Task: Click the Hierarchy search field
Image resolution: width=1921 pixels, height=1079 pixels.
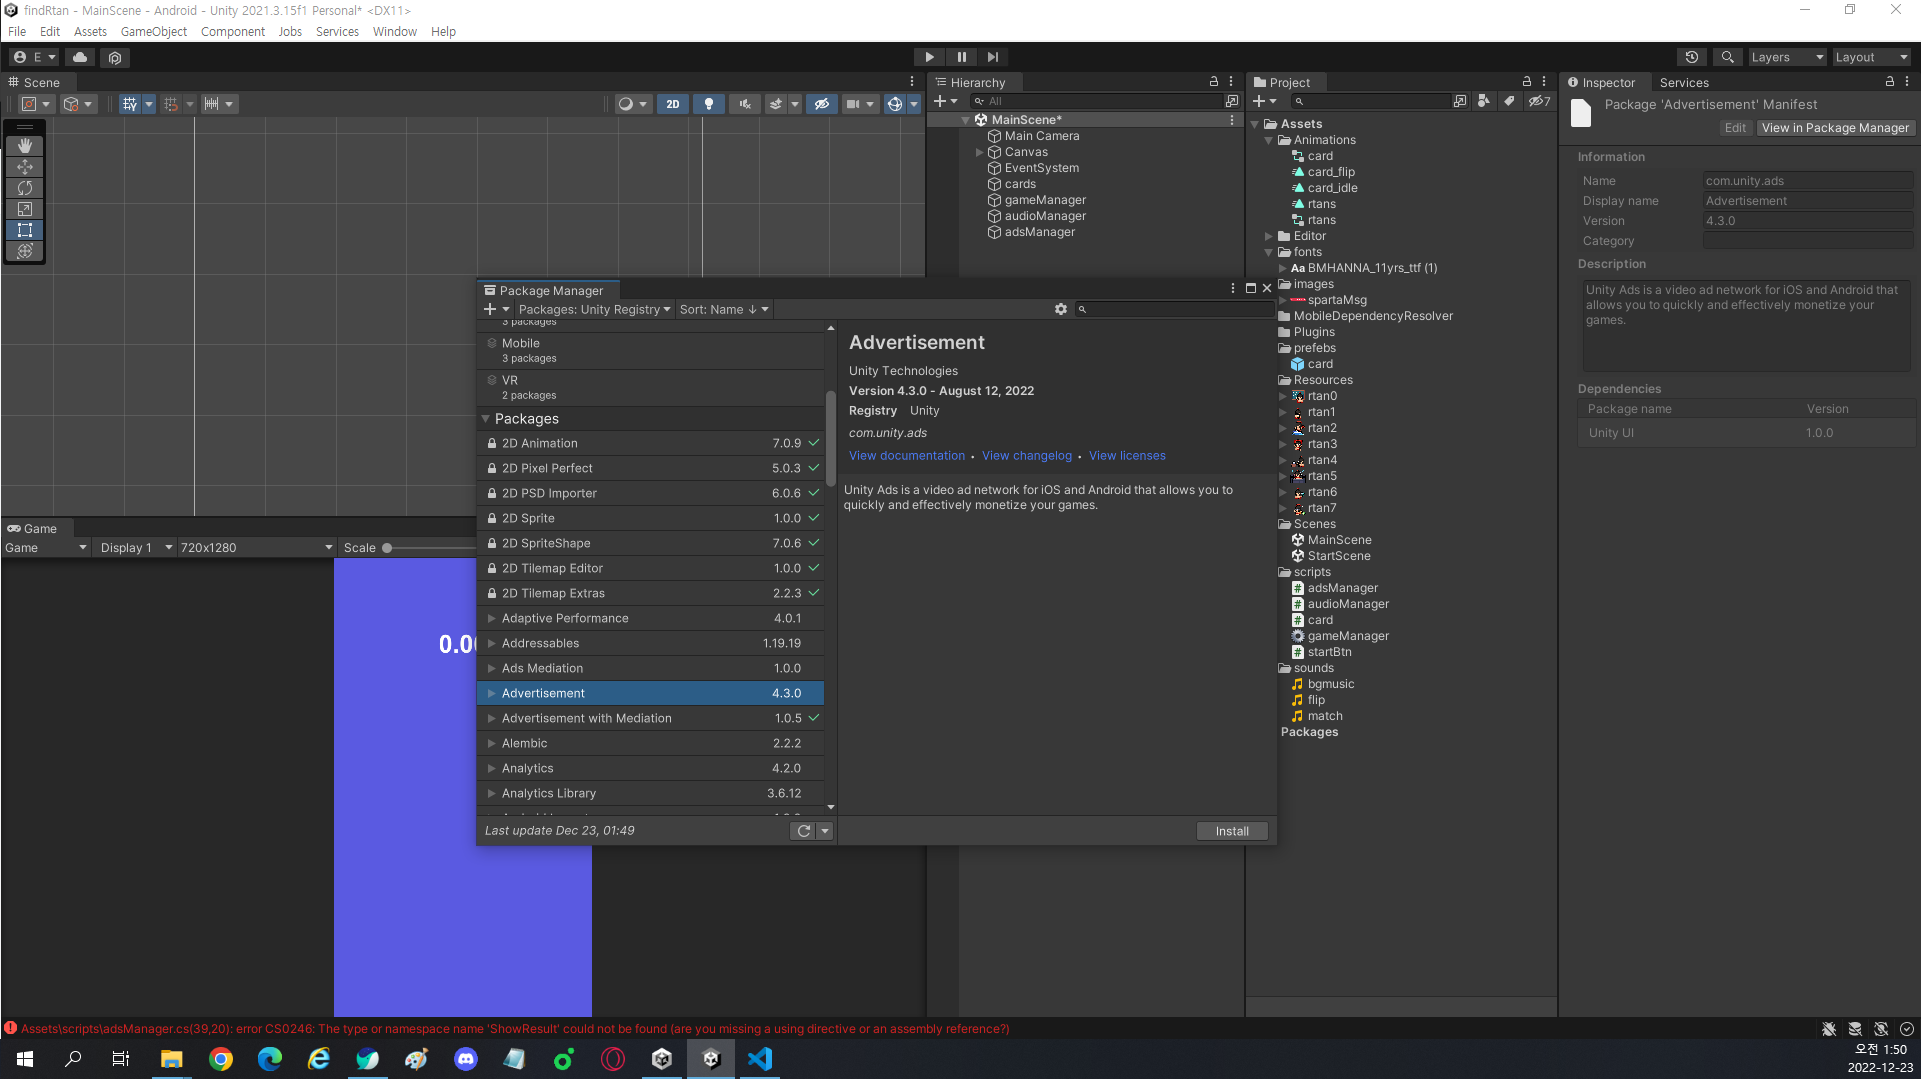Action: point(1097,101)
